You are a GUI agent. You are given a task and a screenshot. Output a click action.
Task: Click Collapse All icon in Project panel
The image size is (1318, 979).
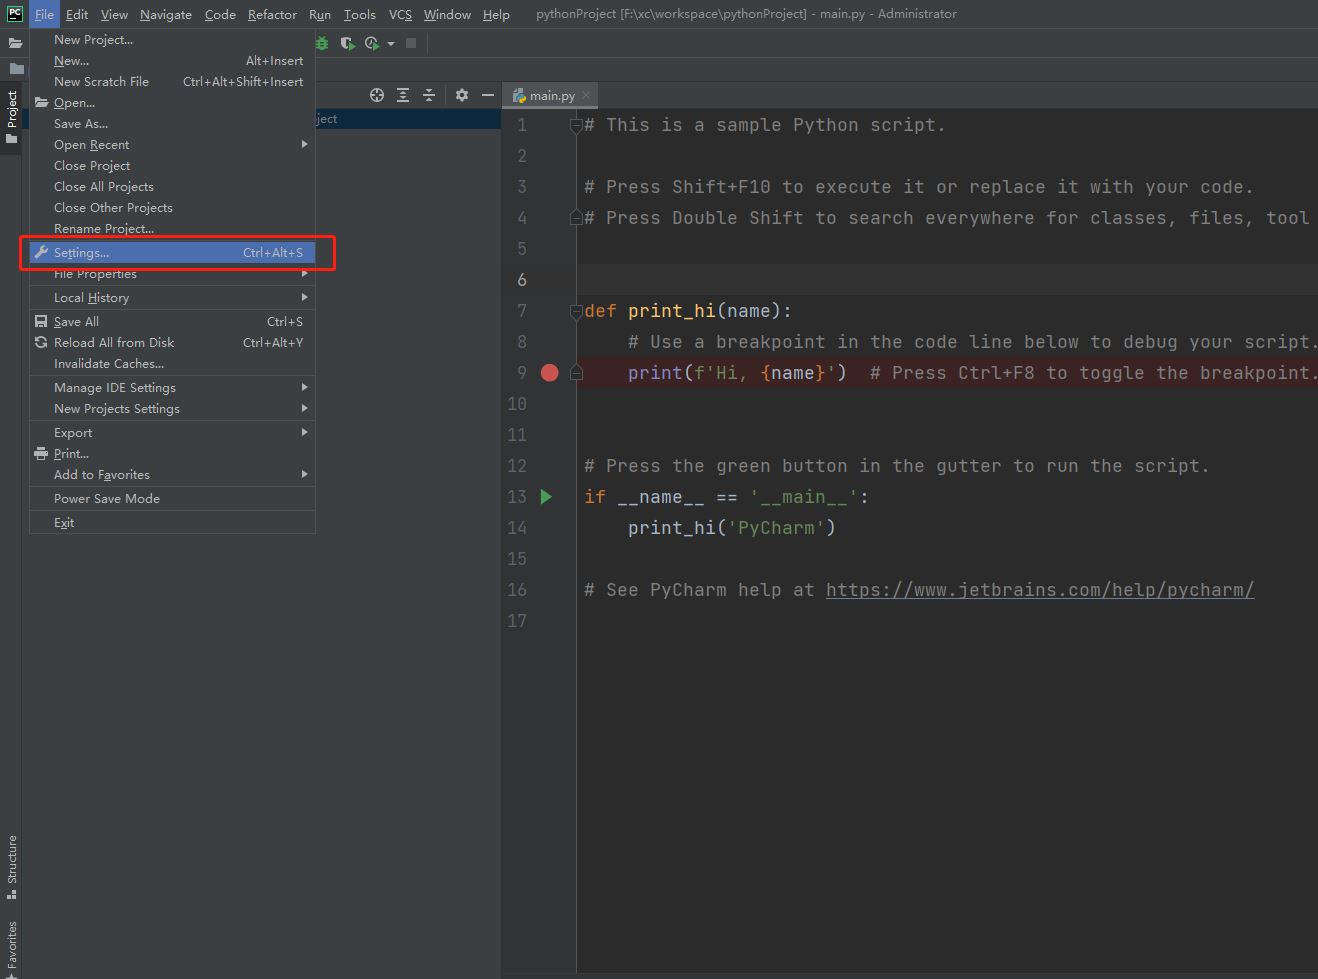click(x=429, y=95)
